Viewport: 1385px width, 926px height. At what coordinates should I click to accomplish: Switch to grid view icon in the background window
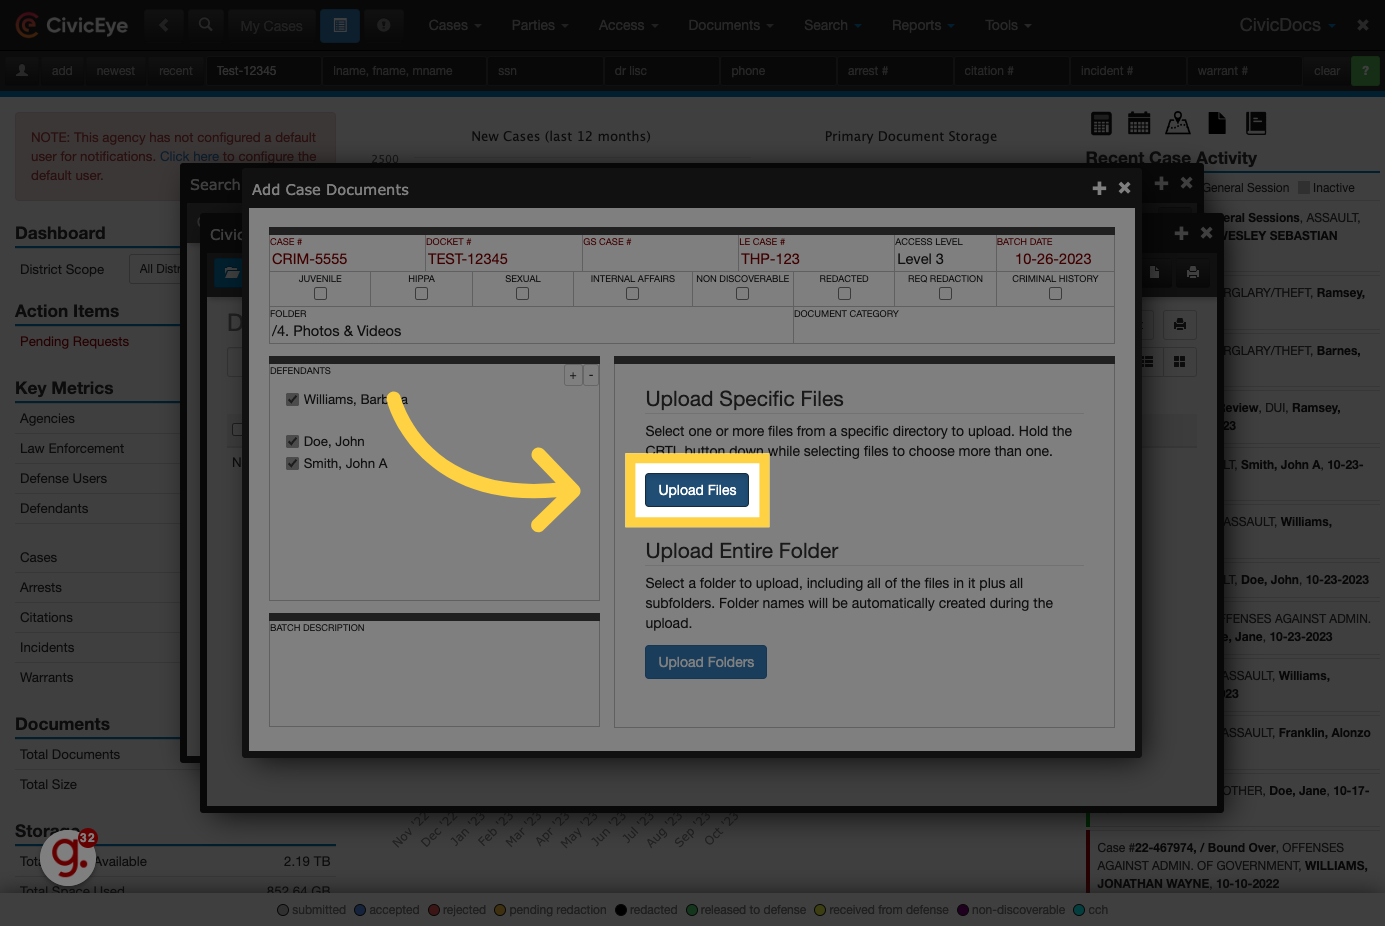pos(1180,361)
